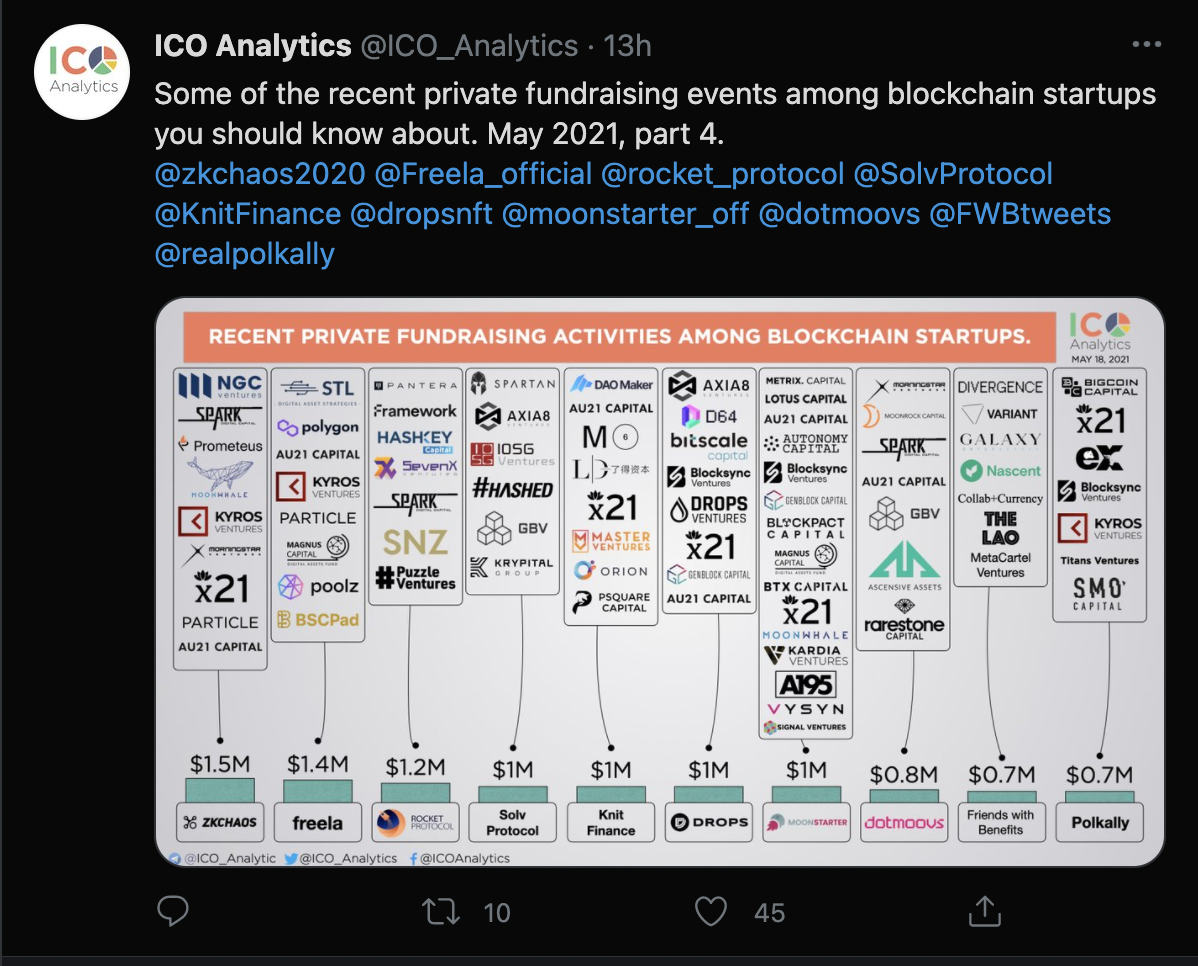The height and width of the screenshot is (966, 1198).
Task: Click the @moonstarter_off mention
Action: (625, 214)
